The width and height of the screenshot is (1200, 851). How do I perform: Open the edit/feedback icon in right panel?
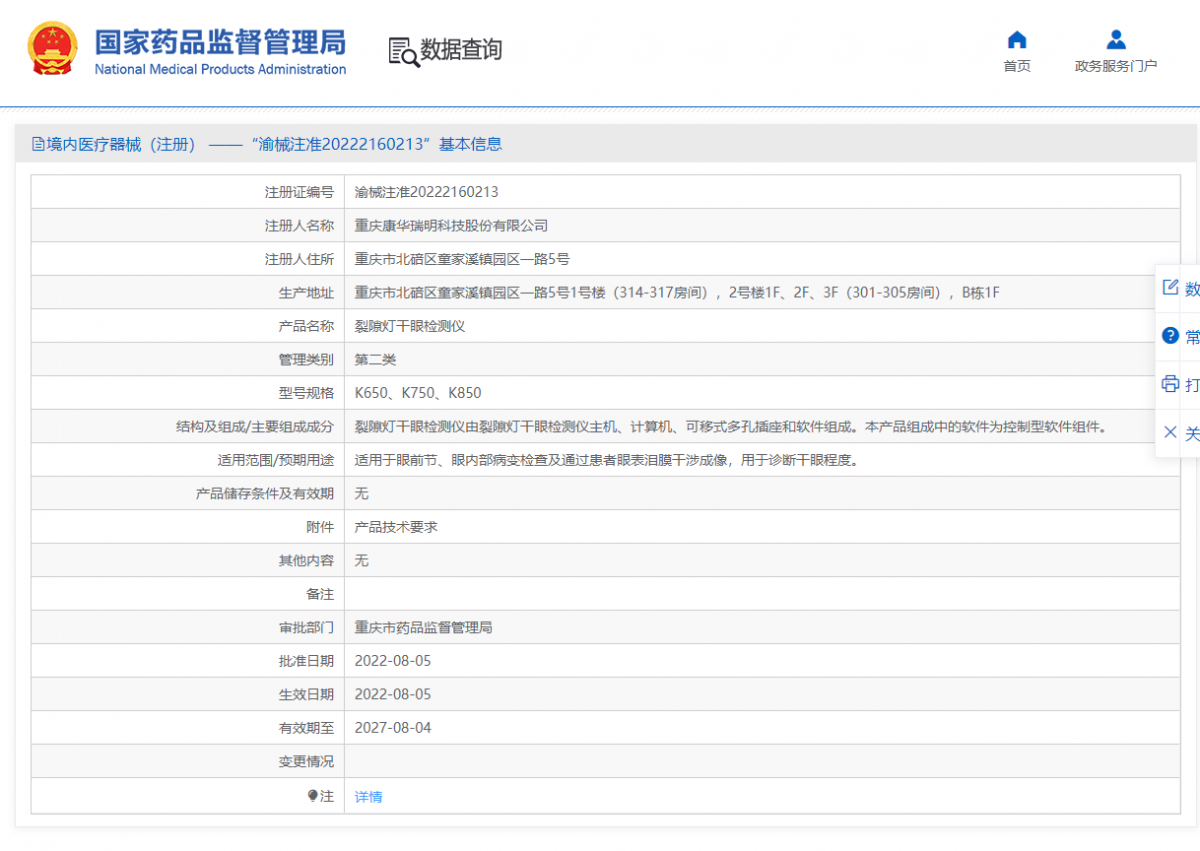[x=1170, y=287]
